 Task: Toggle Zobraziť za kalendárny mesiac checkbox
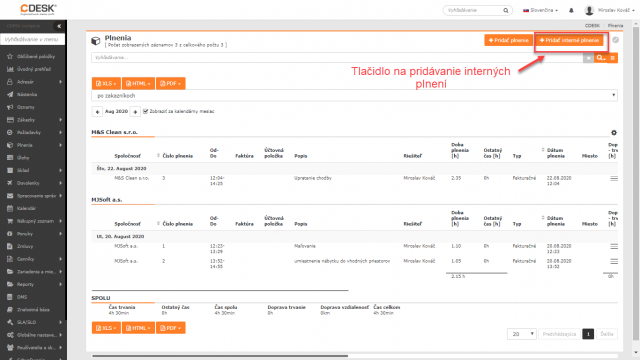(145, 111)
